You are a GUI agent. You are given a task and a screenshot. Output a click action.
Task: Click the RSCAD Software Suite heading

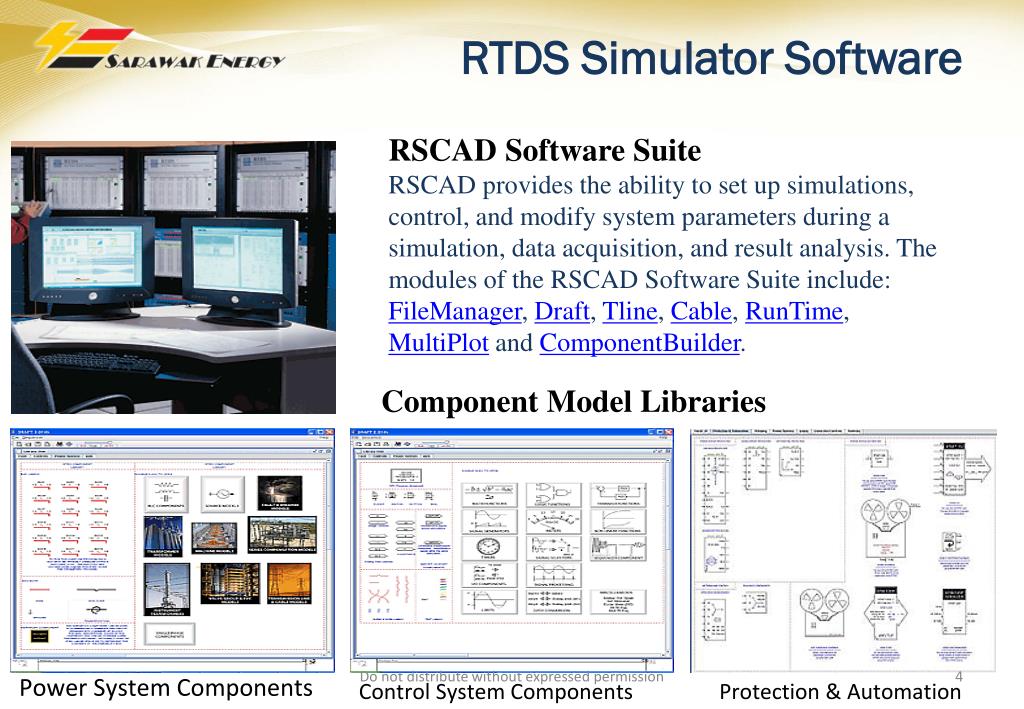(x=545, y=150)
